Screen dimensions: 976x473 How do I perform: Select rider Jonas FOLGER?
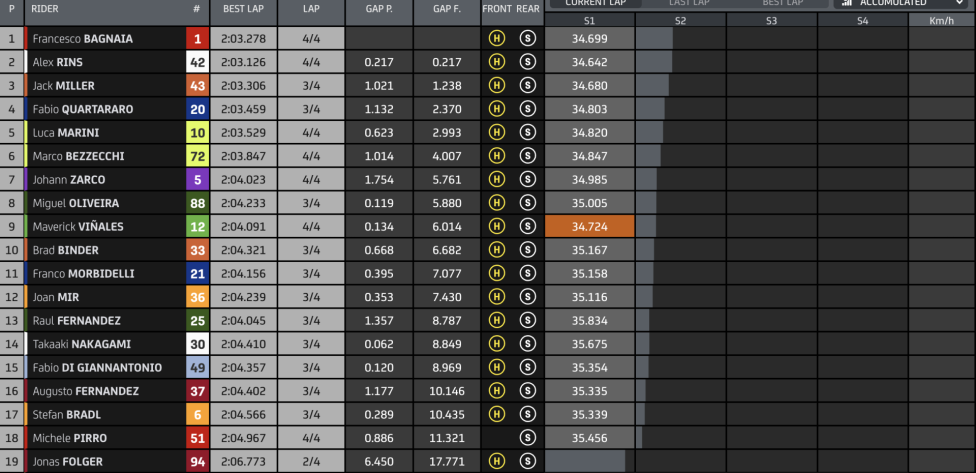67,462
